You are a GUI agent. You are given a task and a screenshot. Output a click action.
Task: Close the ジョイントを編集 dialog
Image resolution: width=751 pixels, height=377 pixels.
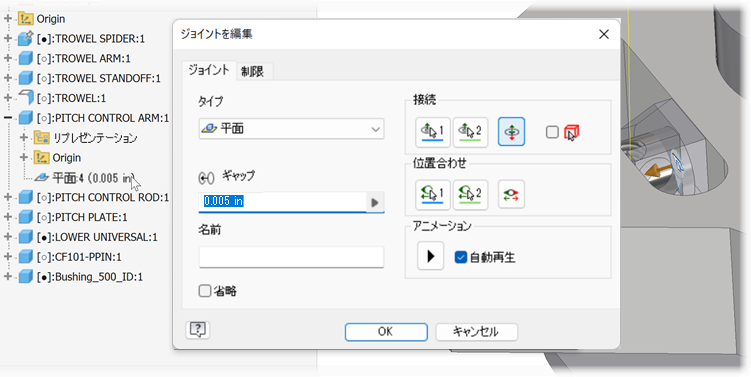point(603,34)
